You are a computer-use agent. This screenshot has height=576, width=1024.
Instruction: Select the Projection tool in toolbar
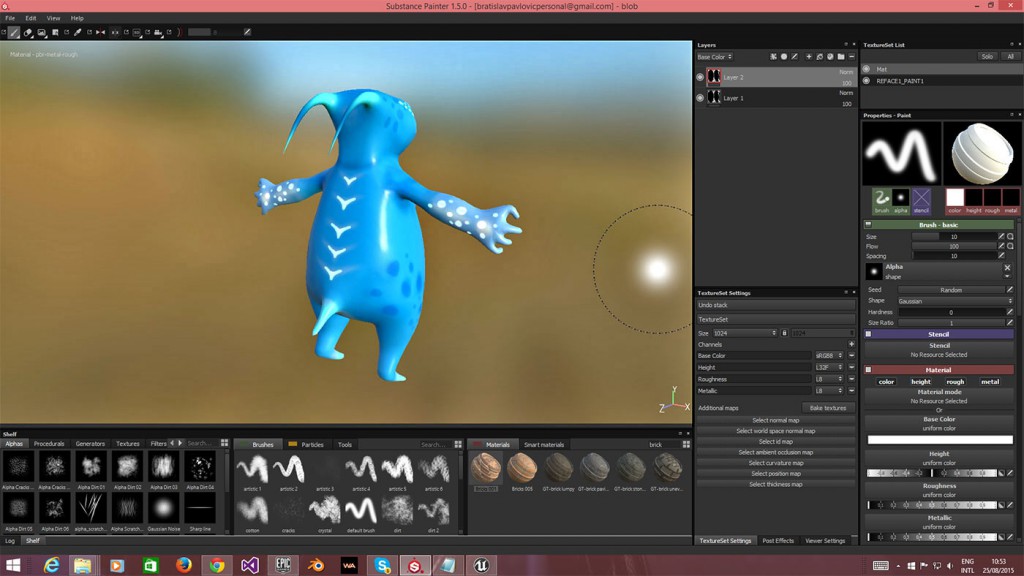pyautogui.click(x=42, y=32)
